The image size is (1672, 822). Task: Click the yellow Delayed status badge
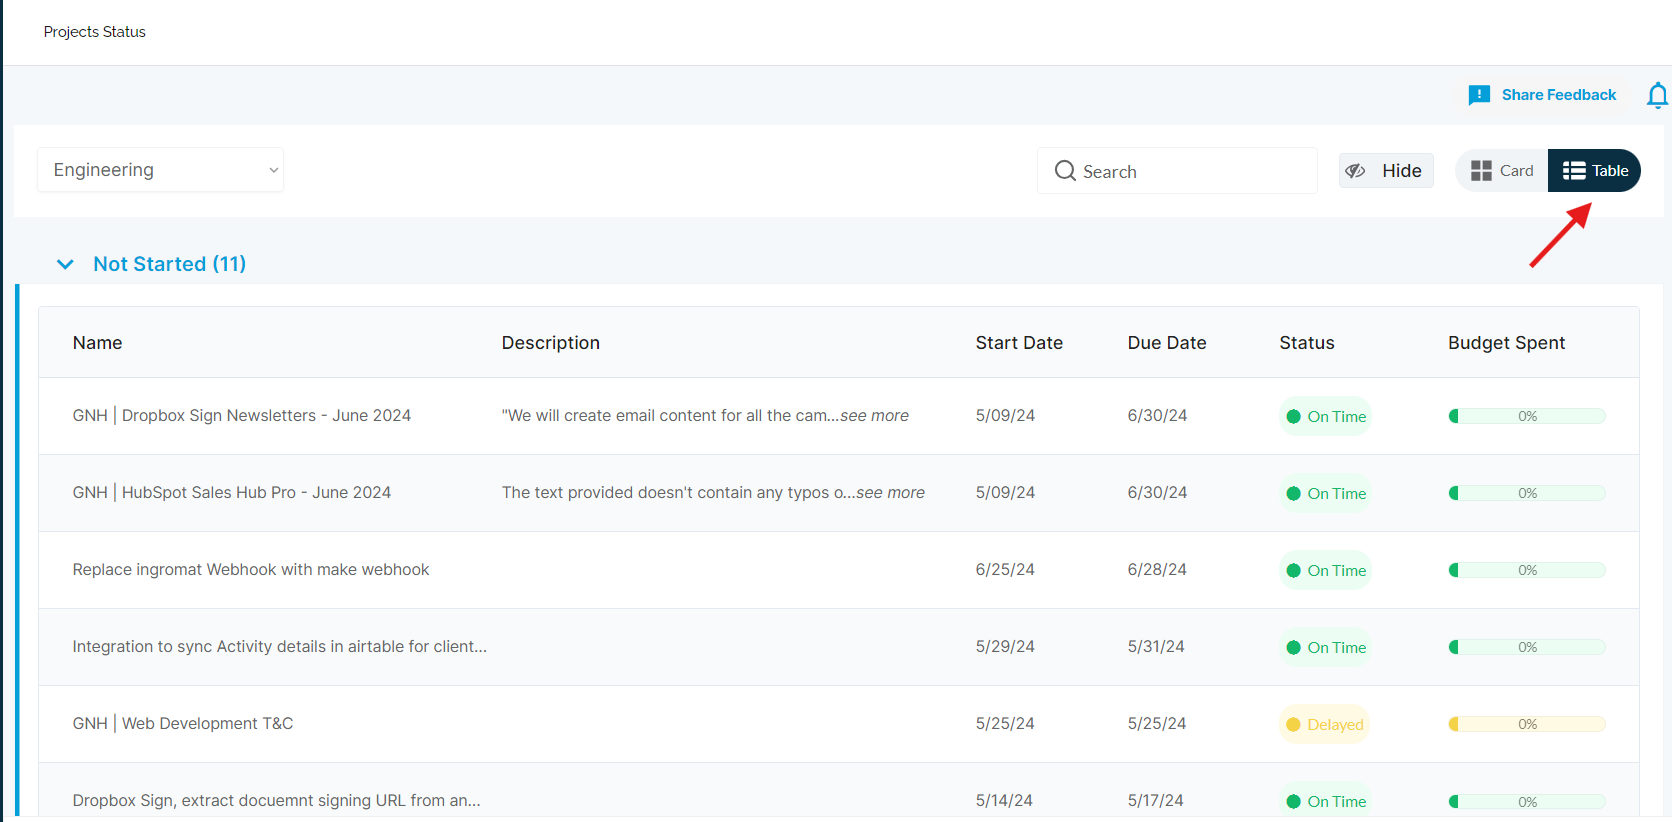pyautogui.click(x=1324, y=724)
